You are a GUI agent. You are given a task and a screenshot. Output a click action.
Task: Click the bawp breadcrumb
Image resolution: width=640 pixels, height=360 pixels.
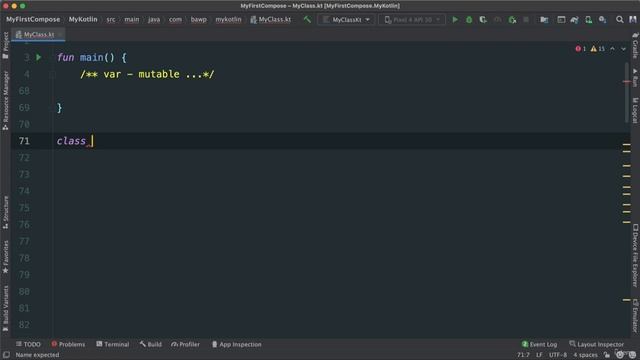(x=198, y=19)
